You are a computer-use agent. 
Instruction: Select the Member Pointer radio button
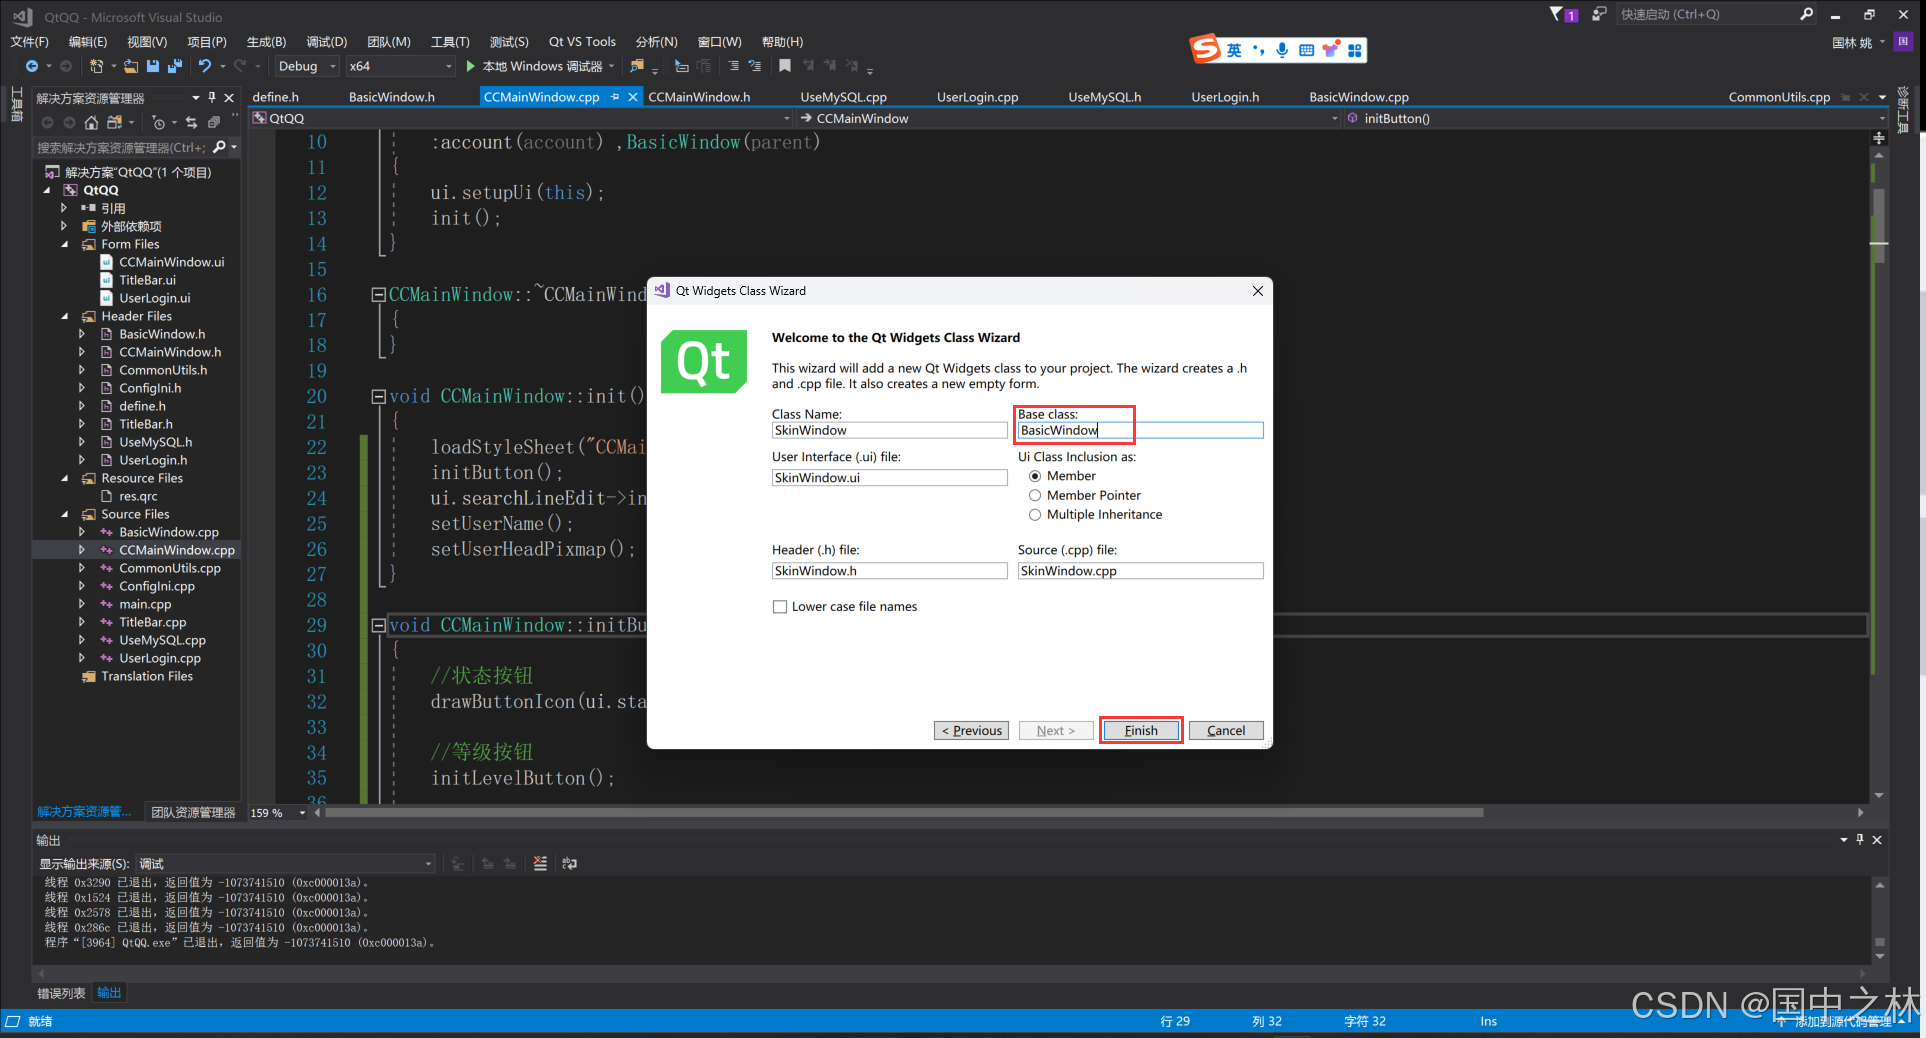pyautogui.click(x=1035, y=495)
